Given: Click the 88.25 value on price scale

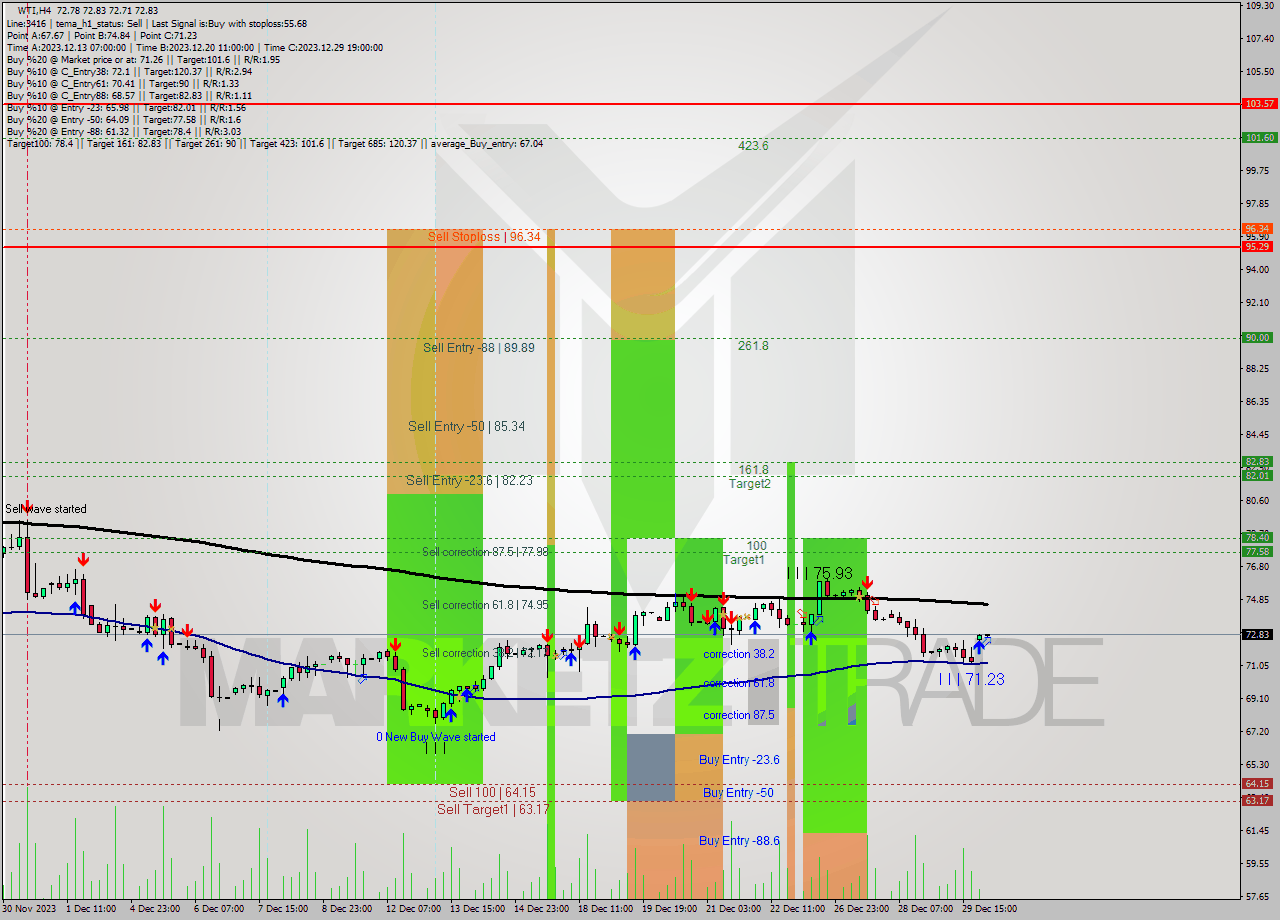Looking at the screenshot, I should (x=1259, y=369).
